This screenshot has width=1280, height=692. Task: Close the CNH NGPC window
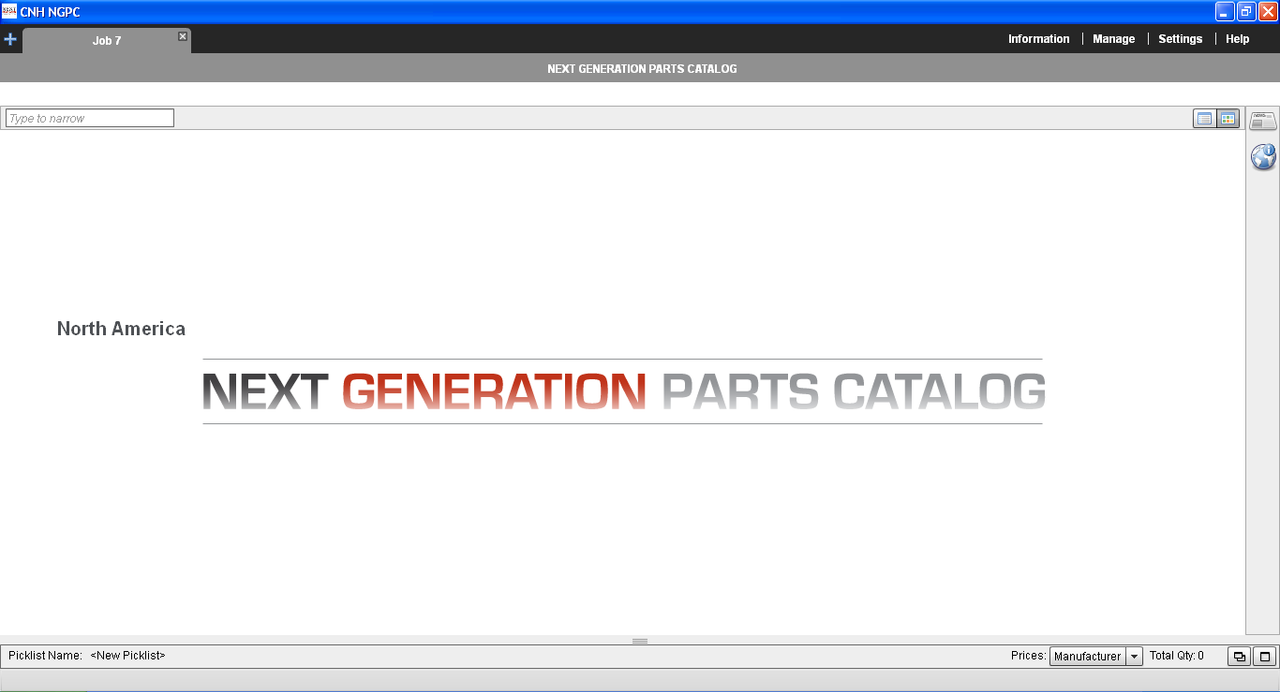pyautogui.click(x=1267, y=11)
